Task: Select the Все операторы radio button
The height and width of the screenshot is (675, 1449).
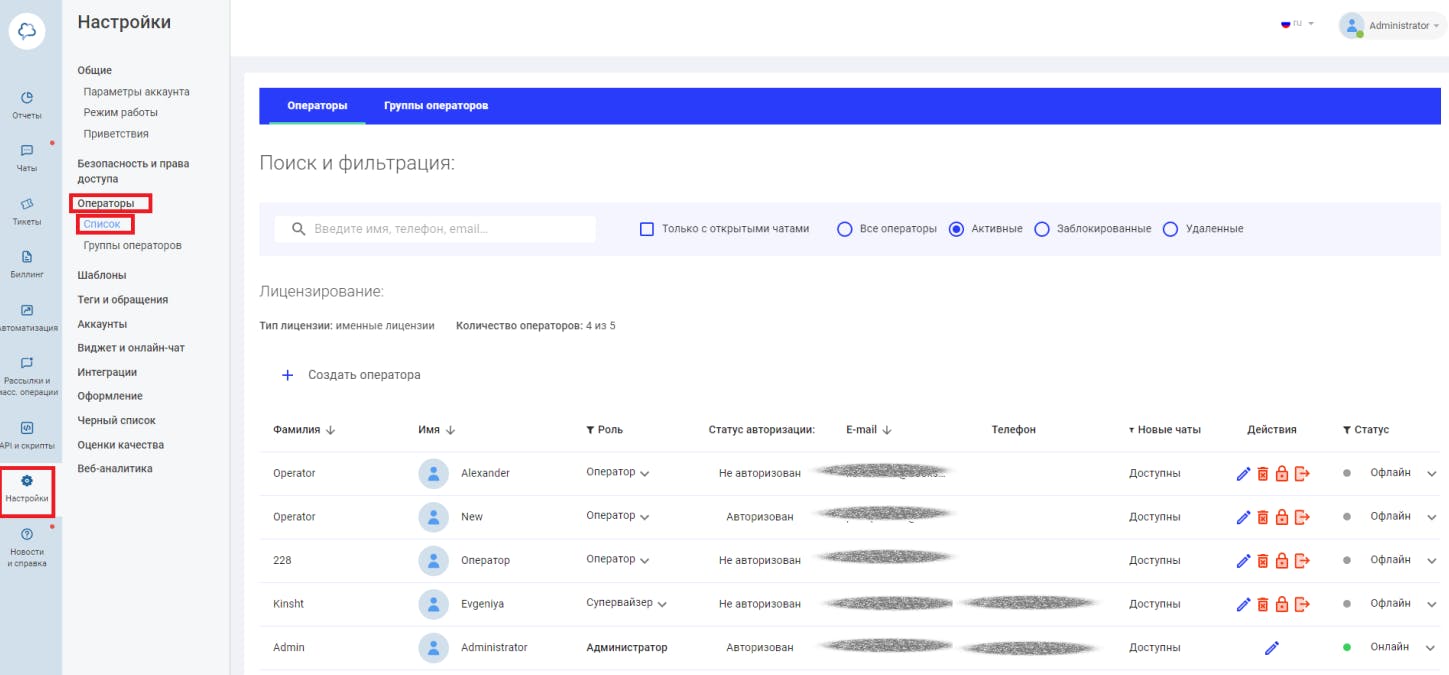Action: tap(844, 229)
